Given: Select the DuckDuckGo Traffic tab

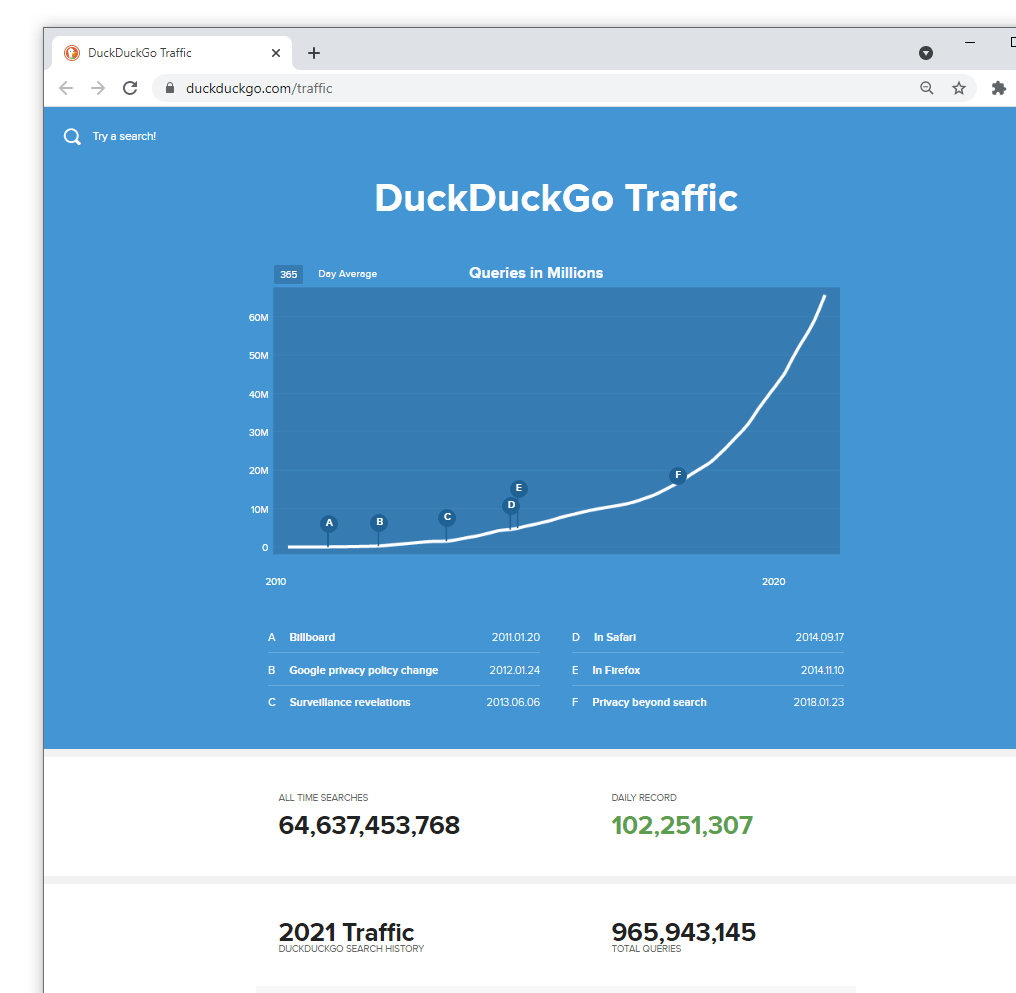Looking at the screenshot, I should (x=172, y=53).
